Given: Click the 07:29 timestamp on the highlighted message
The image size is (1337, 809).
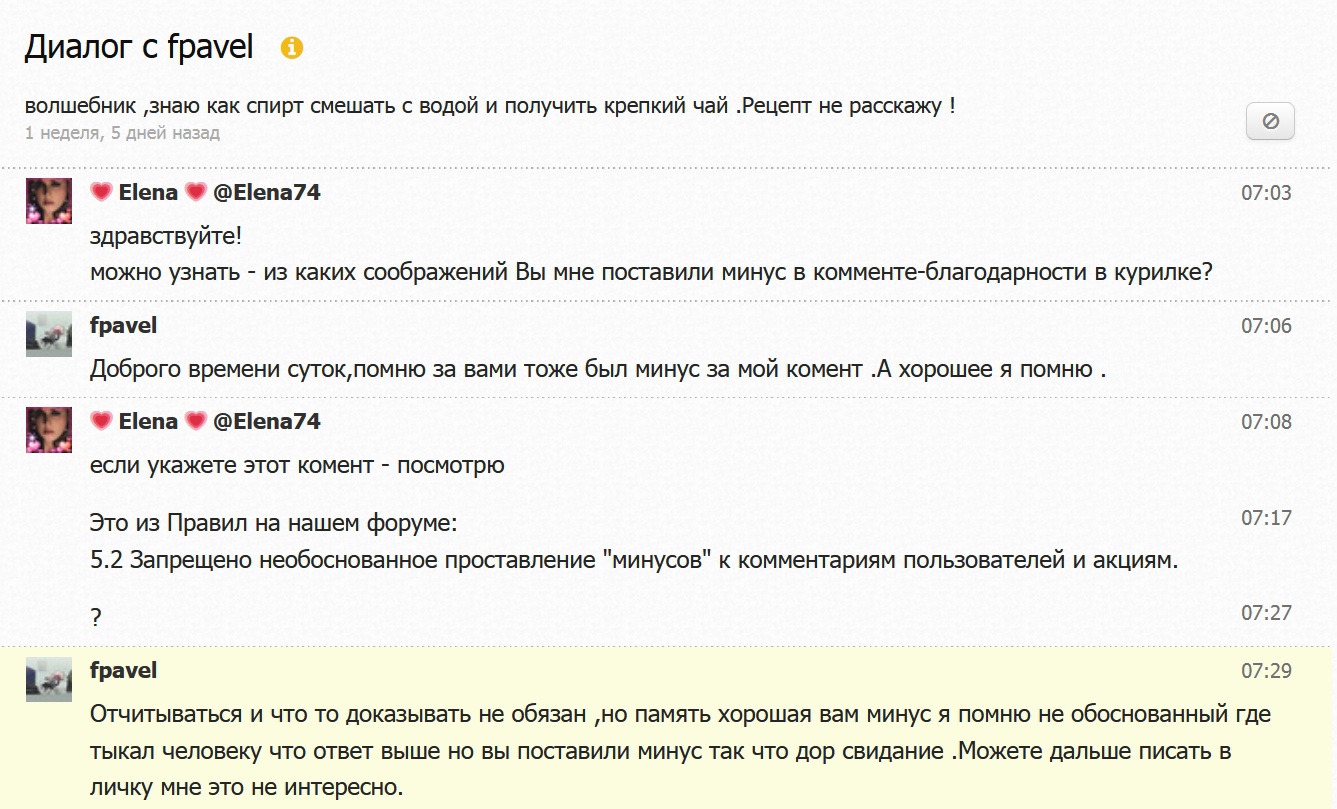Looking at the screenshot, I should pos(1266,671).
